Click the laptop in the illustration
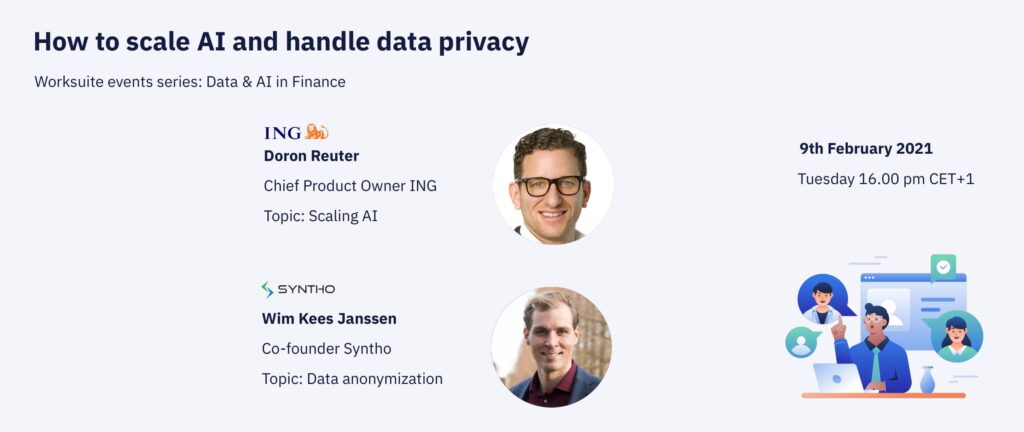Image resolution: width=1024 pixels, height=432 pixels. pyautogui.click(x=838, y=378)
